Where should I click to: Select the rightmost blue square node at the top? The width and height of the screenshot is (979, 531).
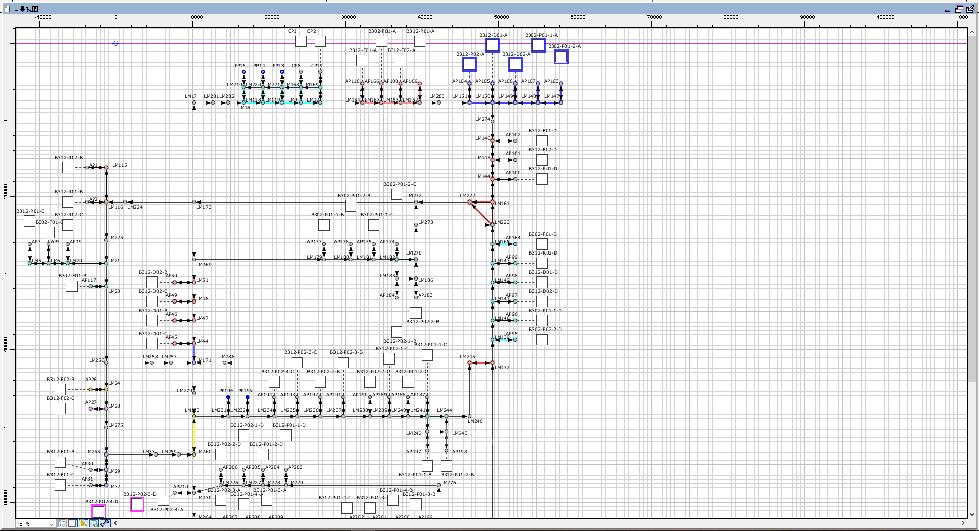(561, 57)
